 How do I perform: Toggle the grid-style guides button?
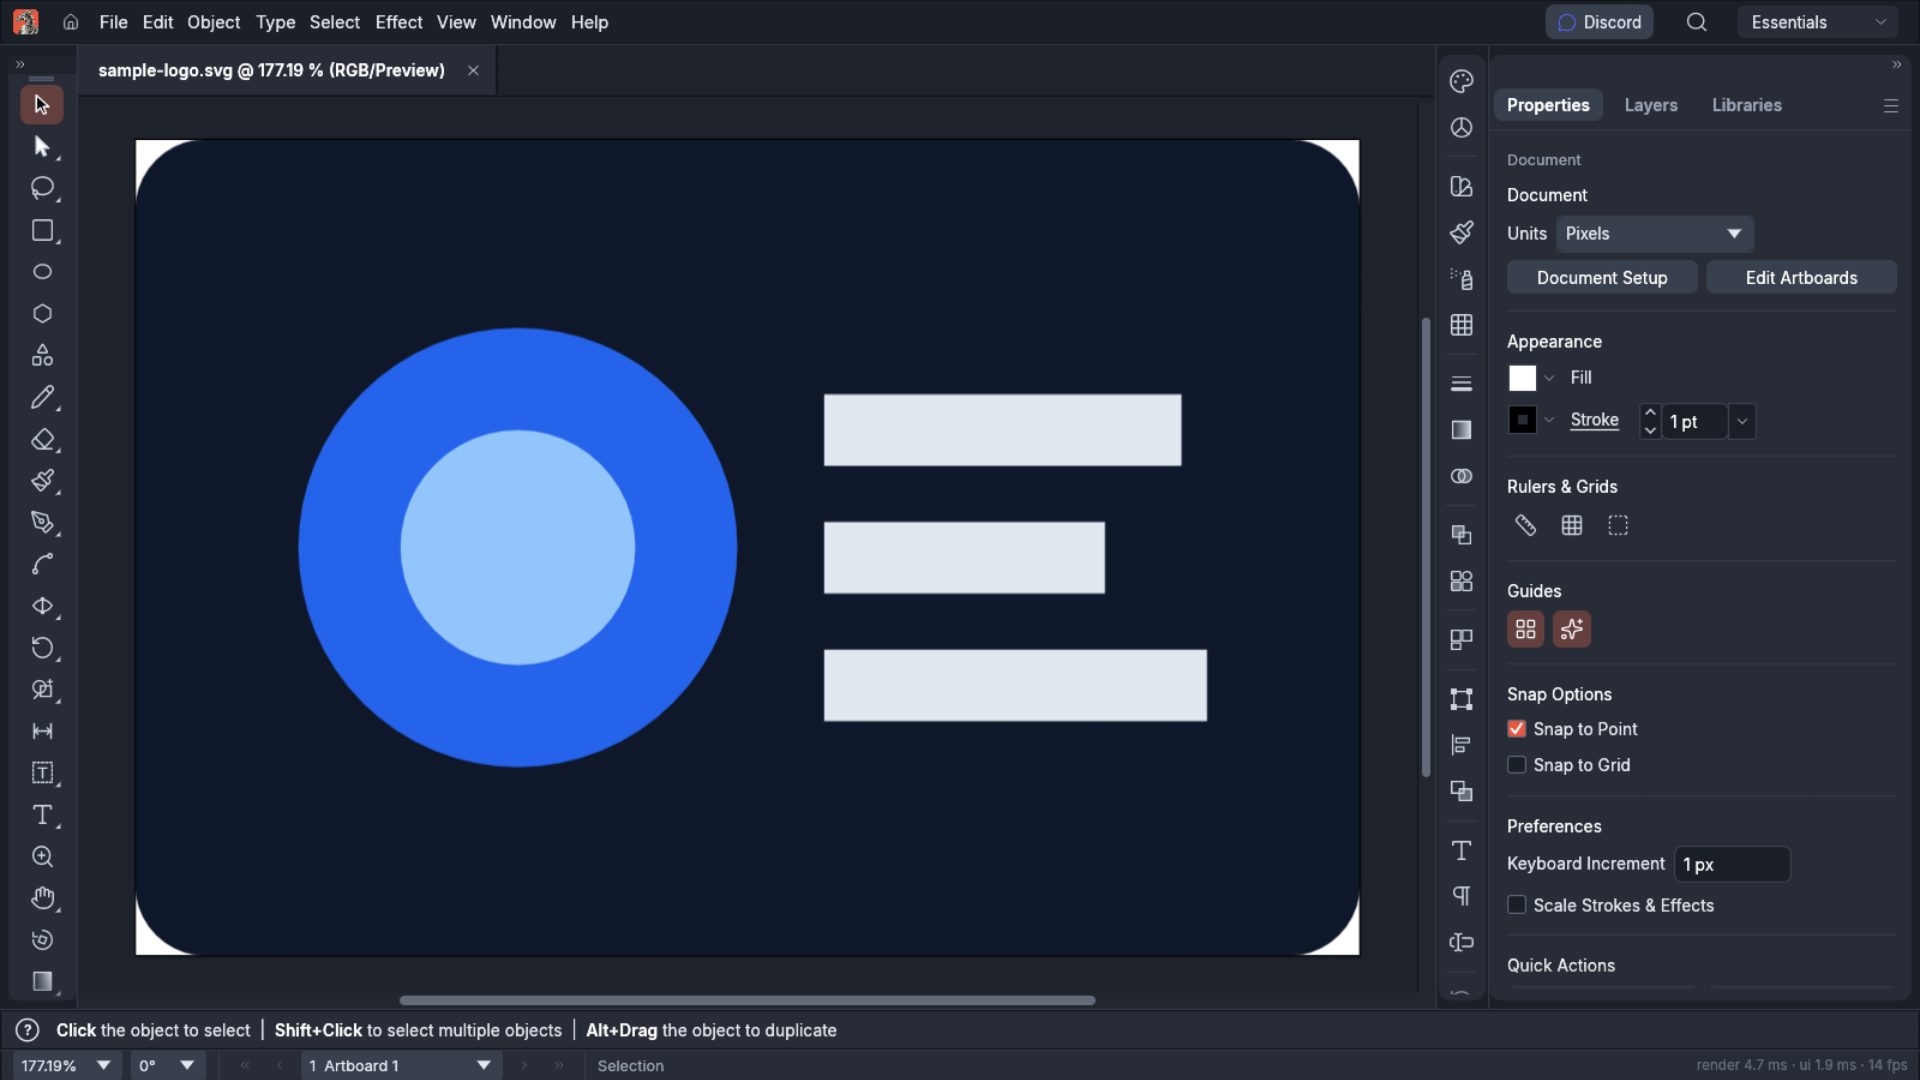point(1525,629)
